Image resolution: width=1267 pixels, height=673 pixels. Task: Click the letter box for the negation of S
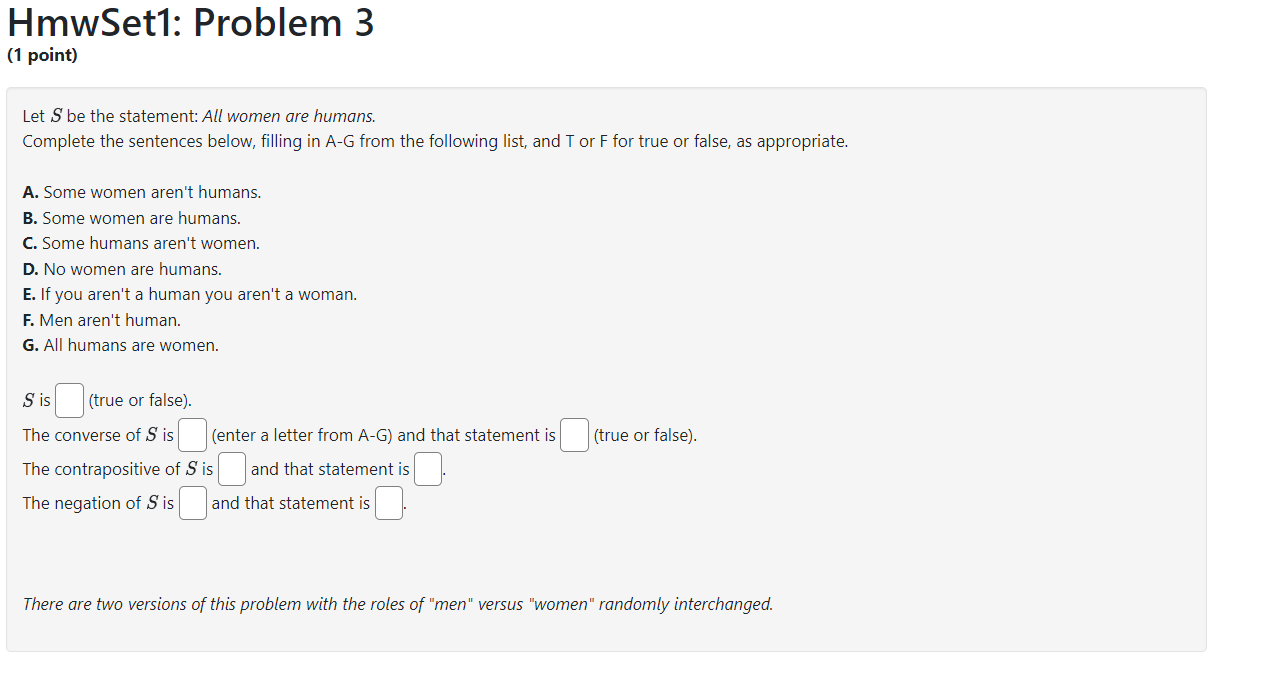(192, 503)
